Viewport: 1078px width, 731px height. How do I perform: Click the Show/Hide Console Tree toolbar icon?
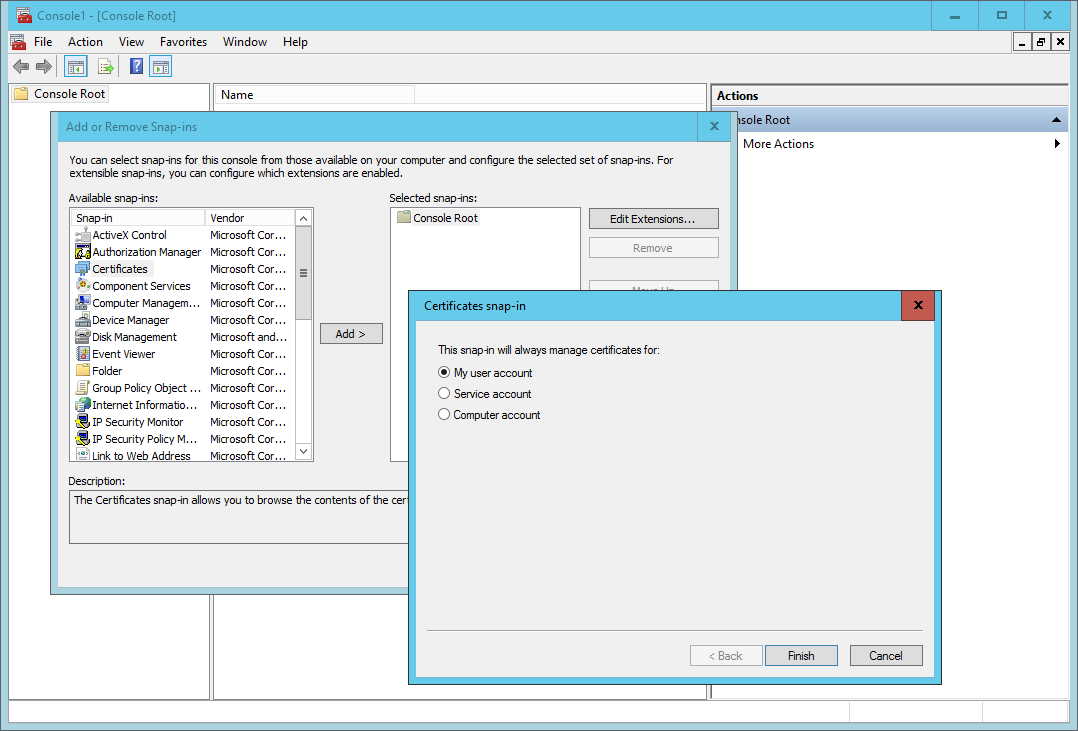coord(75,67)
